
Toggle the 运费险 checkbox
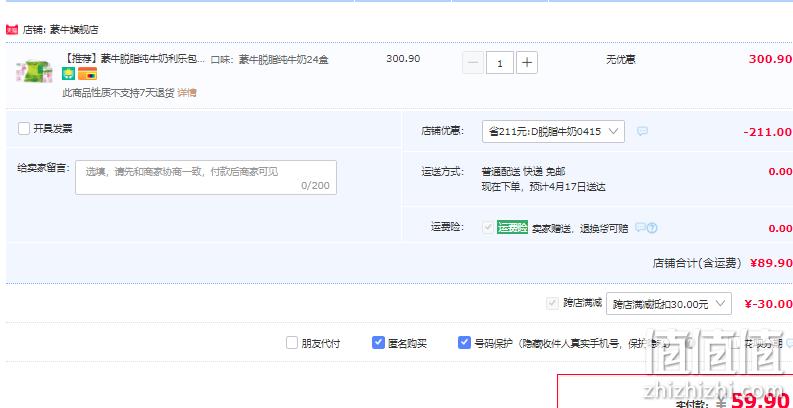coord(488,228)
